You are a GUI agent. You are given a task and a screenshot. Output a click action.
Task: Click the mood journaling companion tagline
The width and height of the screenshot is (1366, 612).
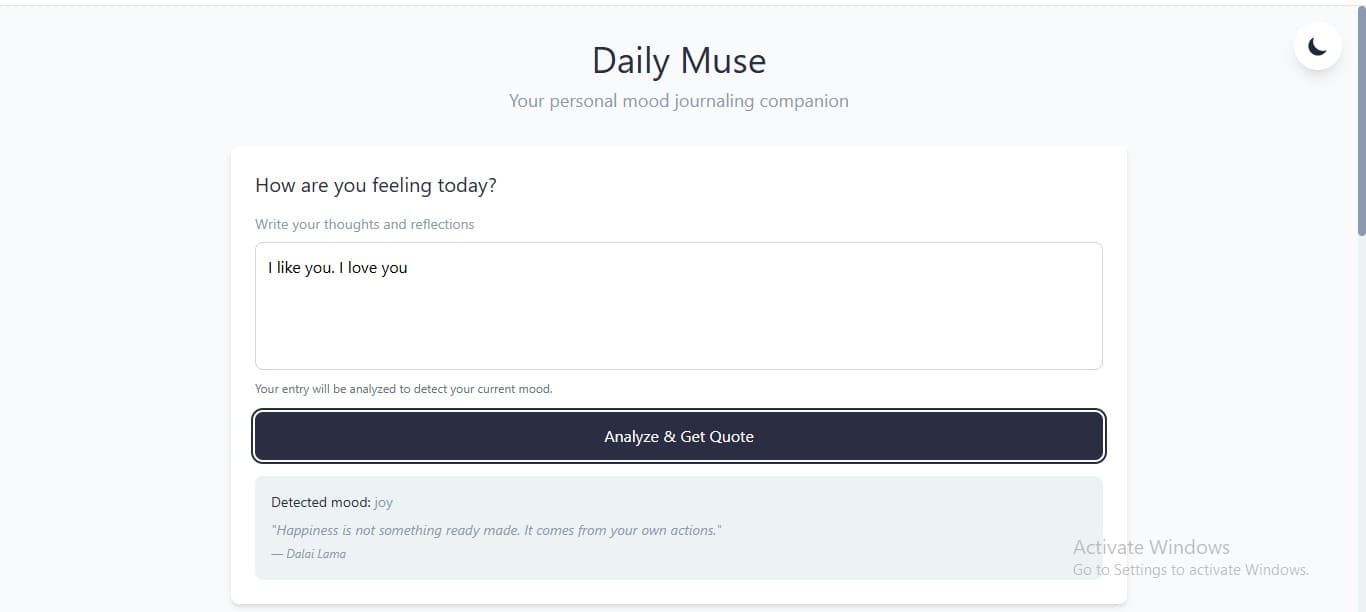pyautogui.click(x=678, y=100)
